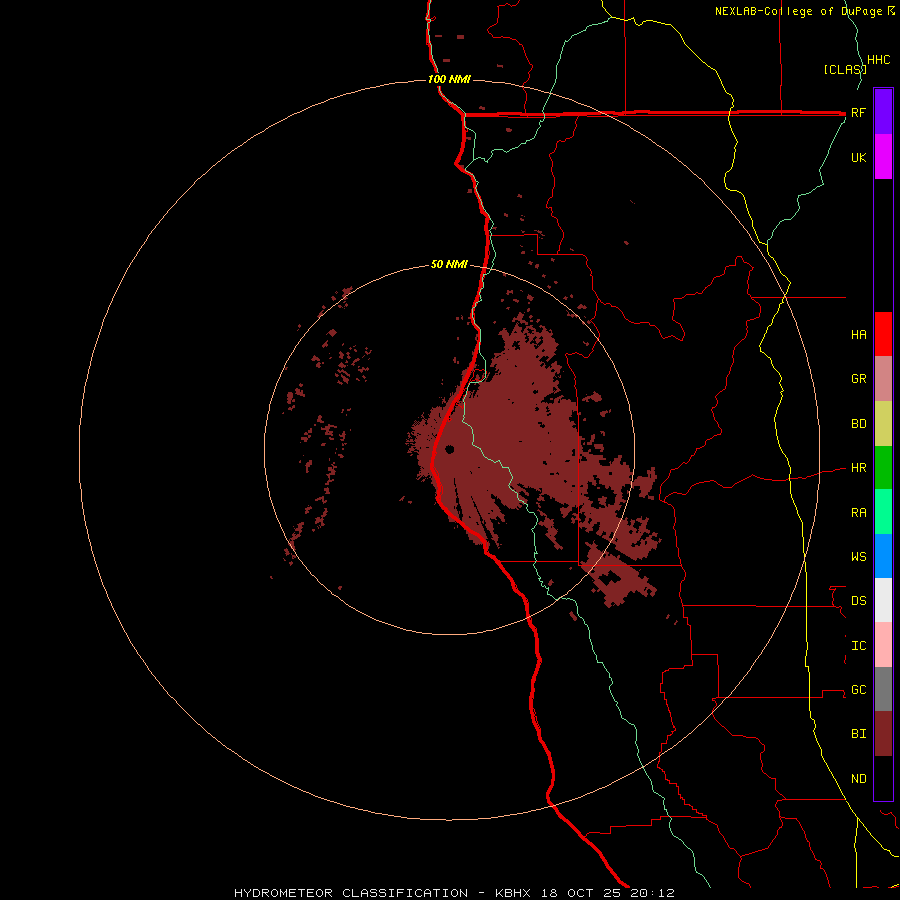Click the HHC product code label
The height and width of the screenshot is (900, 900).
pos(879,60)
